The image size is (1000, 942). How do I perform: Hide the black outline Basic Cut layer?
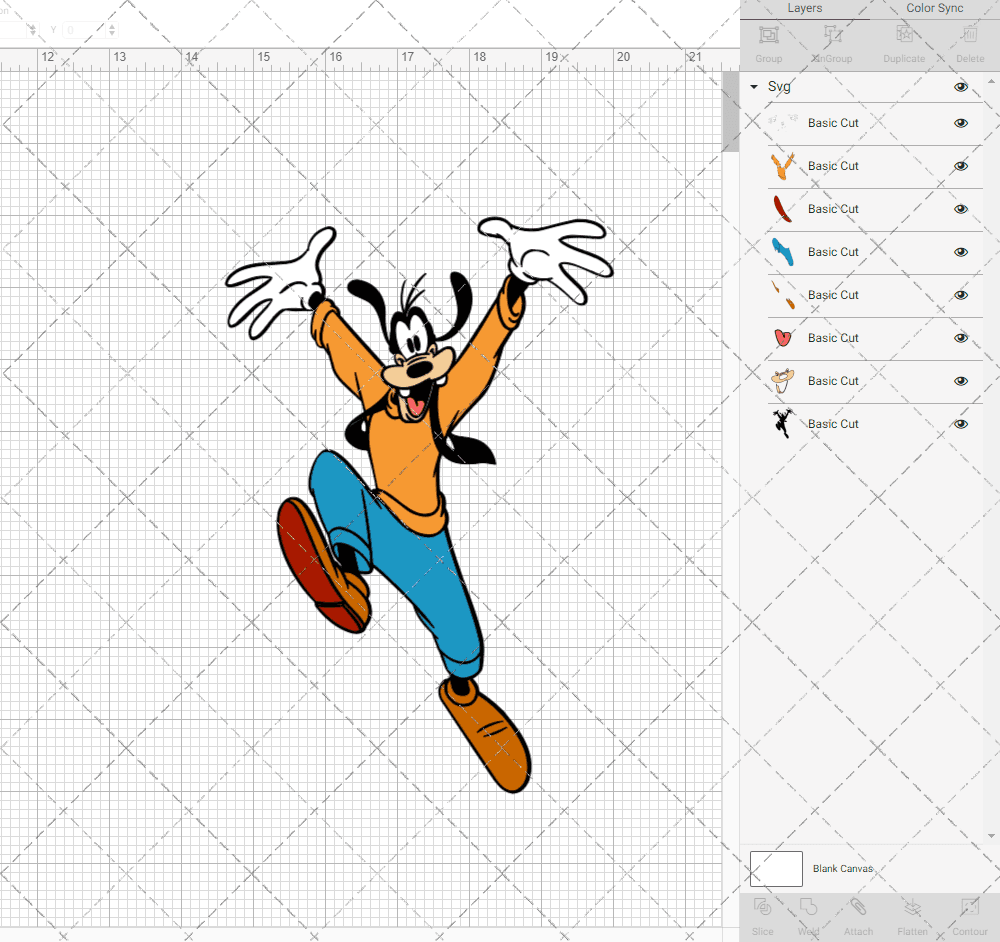(961, 424)
